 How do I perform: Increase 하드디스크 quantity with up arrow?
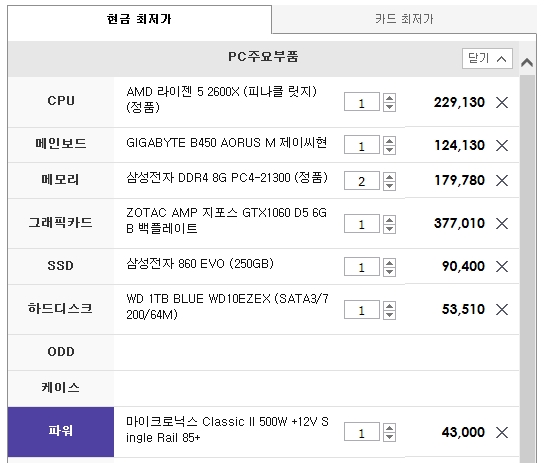(389, 306)
